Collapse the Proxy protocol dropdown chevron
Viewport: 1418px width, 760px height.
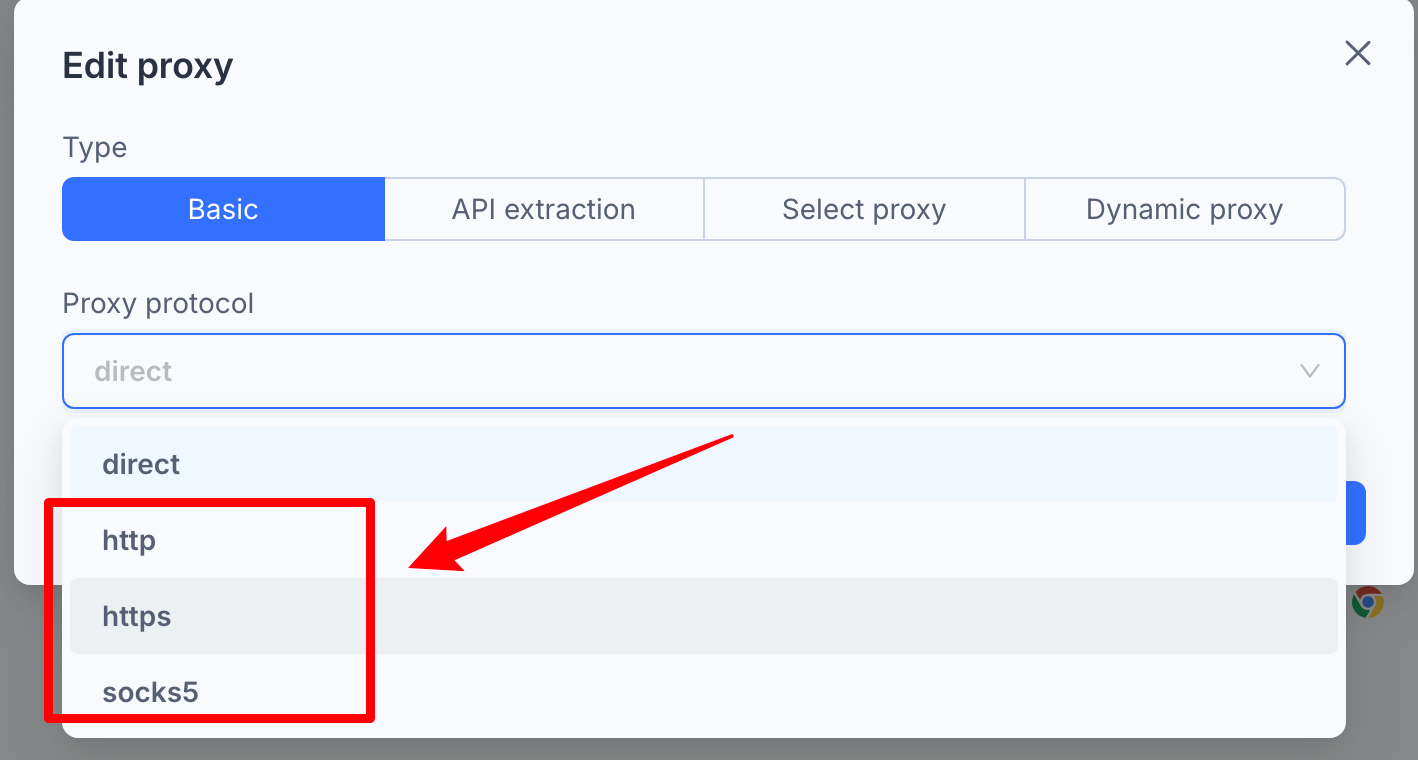1309,371
